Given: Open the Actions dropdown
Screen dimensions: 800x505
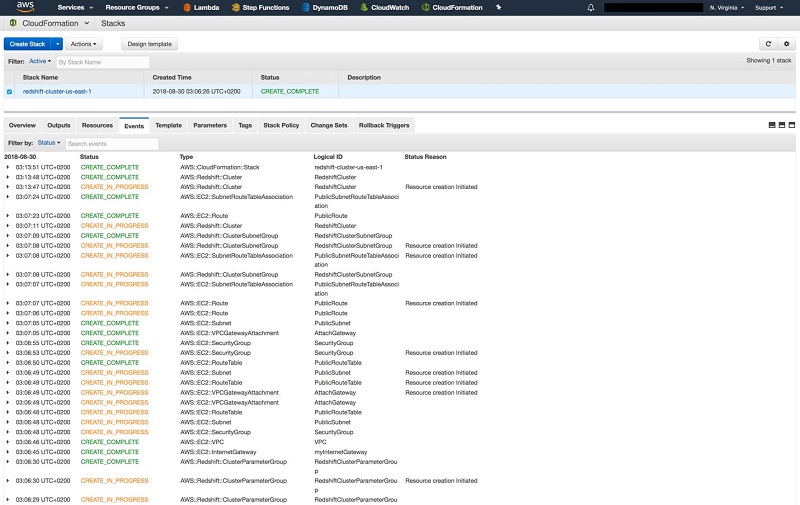Looking at the screenshot, I should click(84, 44).
